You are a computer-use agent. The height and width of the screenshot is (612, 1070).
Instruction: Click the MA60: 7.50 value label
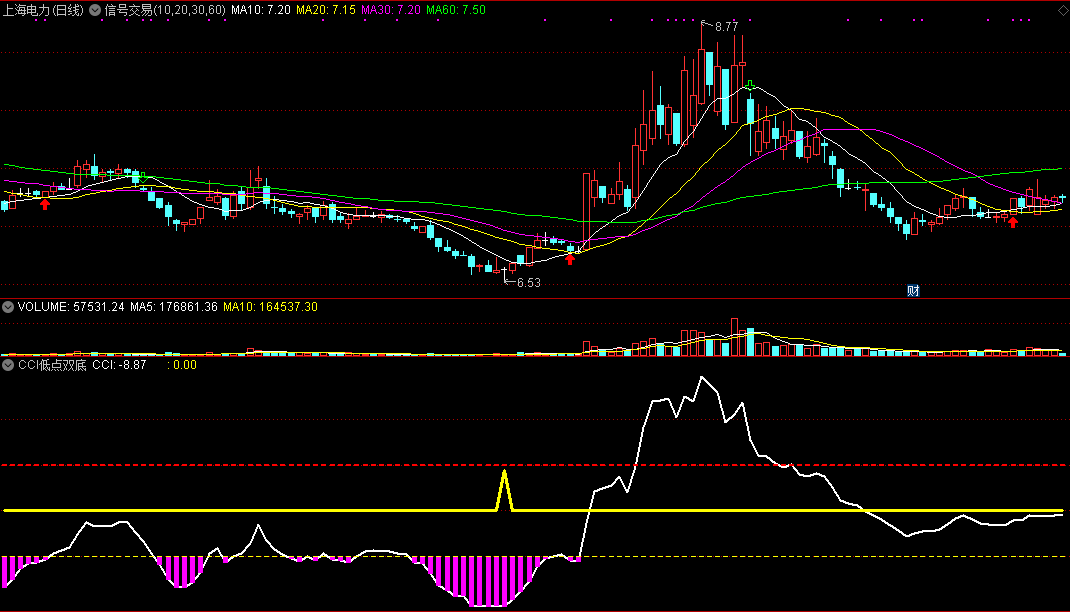pyautogui.click(x=456, y=10)
